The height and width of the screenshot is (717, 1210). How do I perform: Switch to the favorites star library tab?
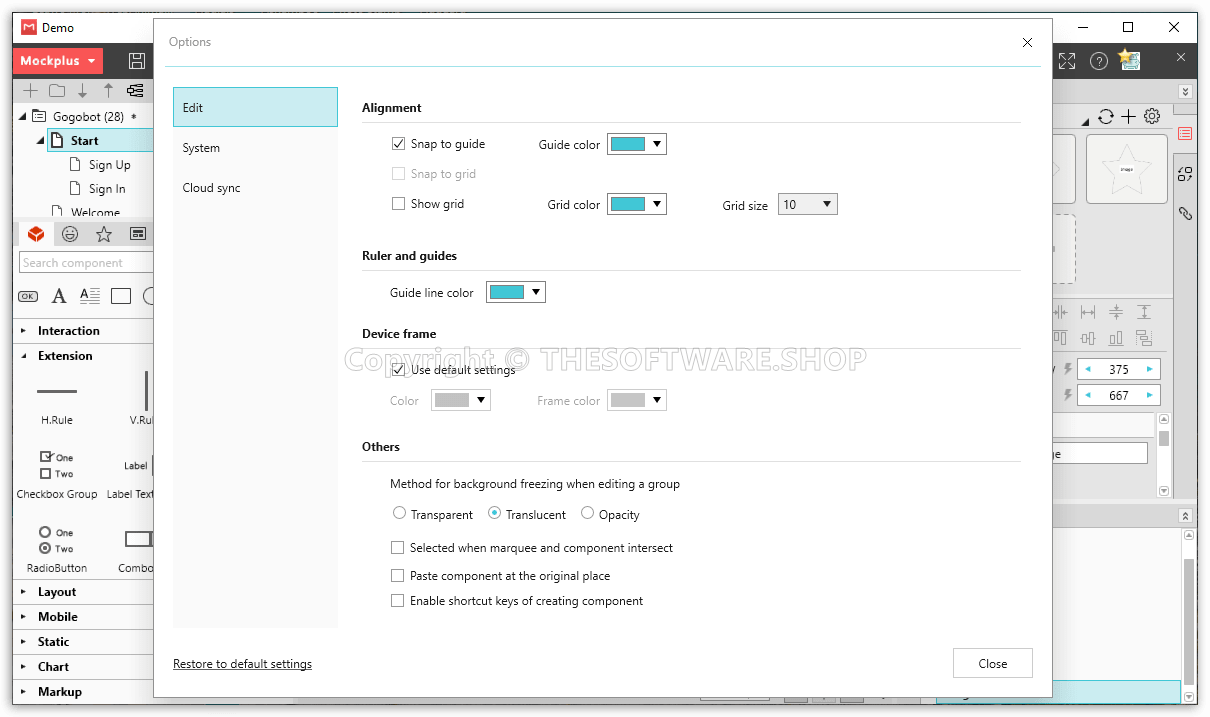pyautogui.click(x=103, y=233)
